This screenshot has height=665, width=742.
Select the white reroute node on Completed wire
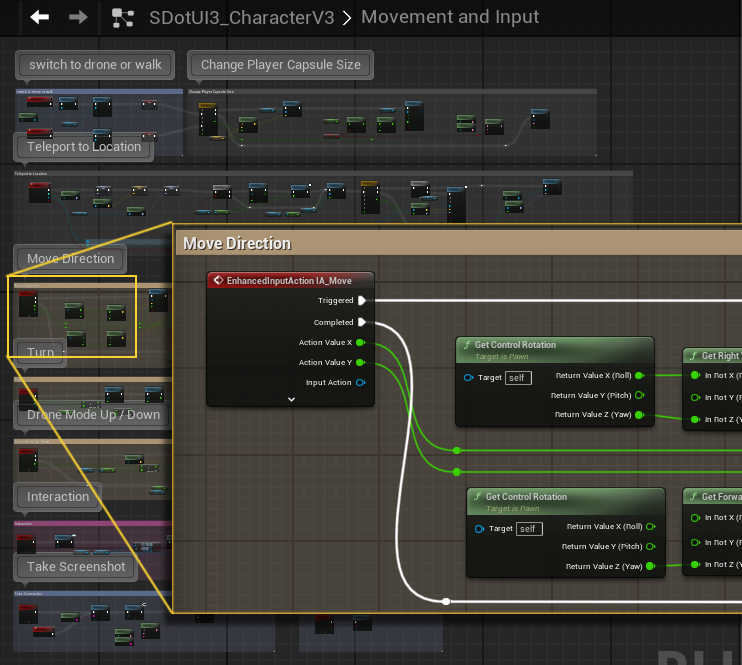click(x=446, y=601)
